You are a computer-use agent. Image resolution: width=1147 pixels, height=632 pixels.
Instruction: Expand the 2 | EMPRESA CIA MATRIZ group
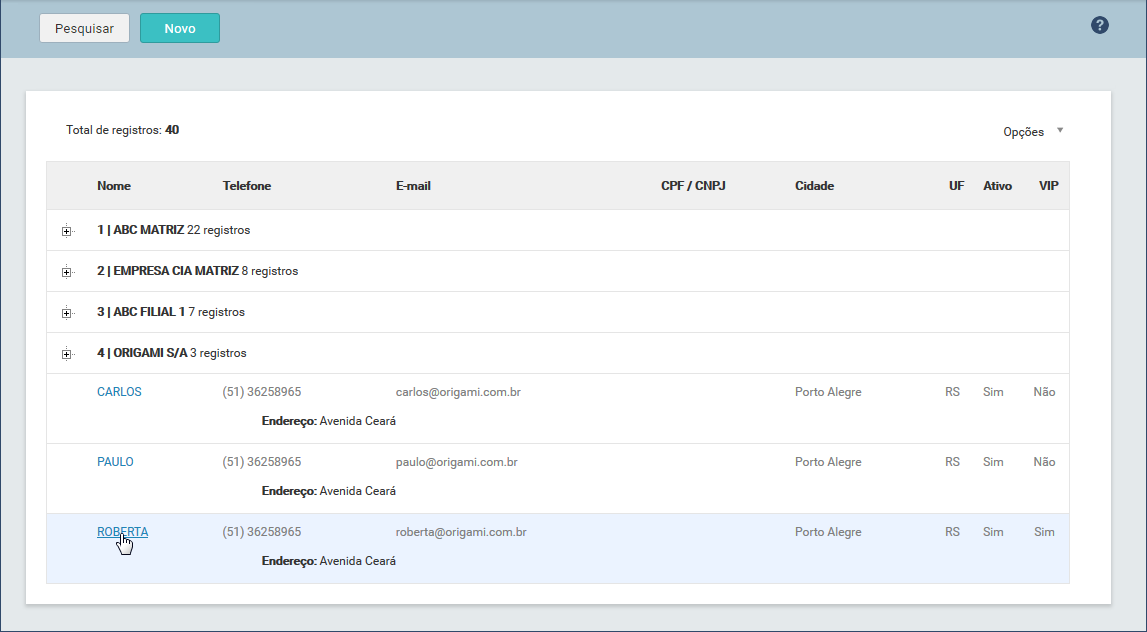pos(67,272)
